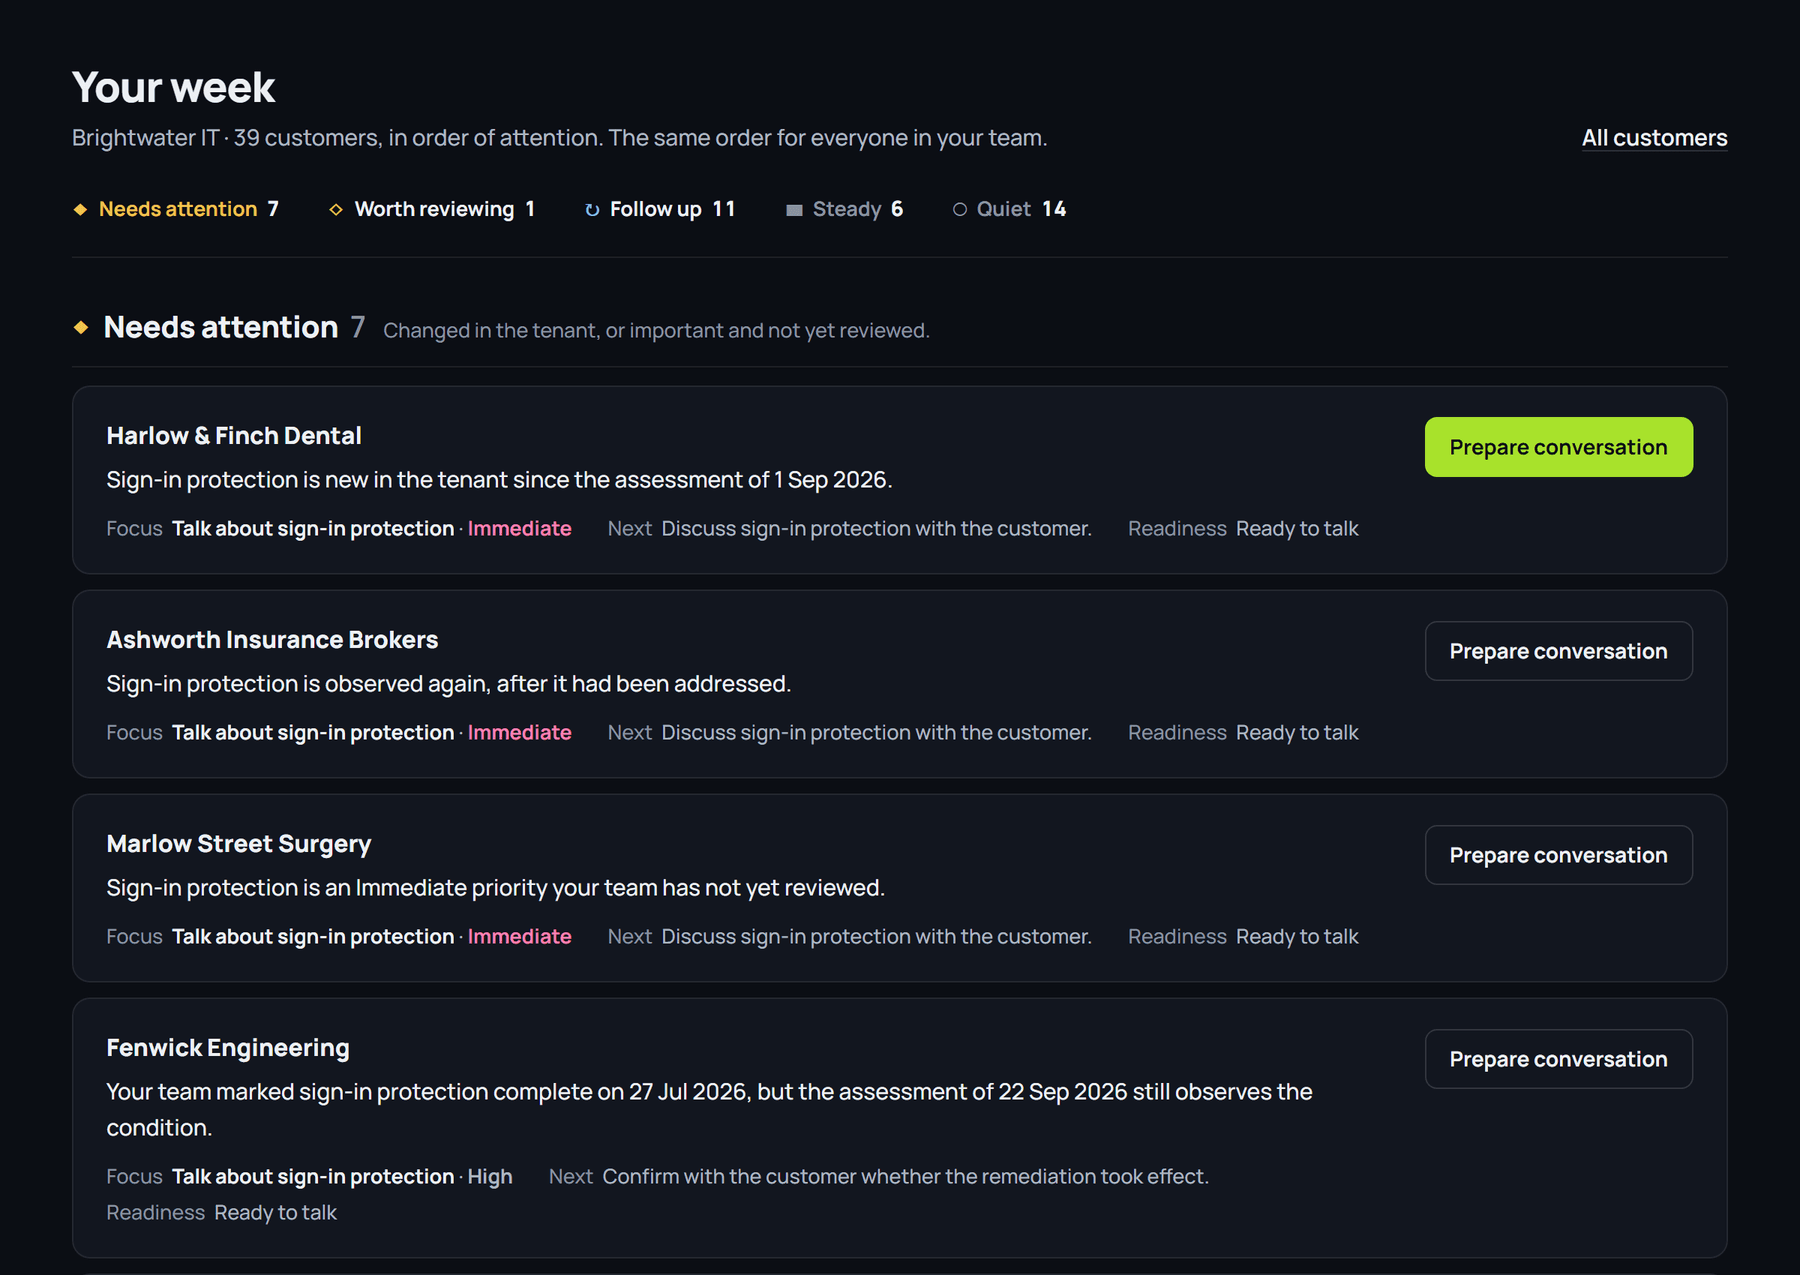1800x1275 pixels.
Task: Click the Immediate priority tag on Ashworth Insurance
Action: pyautogui.click(x=520, y=733)
